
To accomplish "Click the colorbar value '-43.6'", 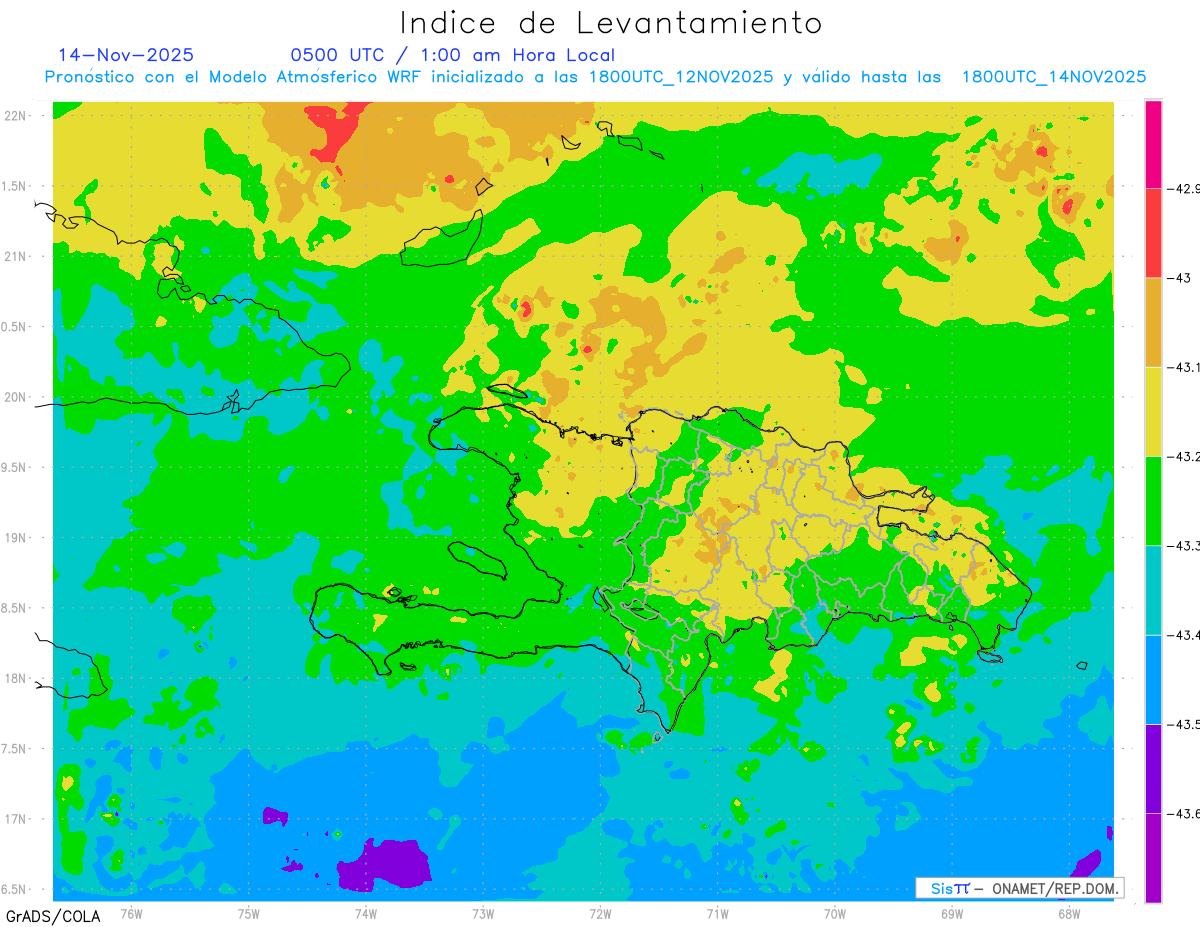I will point(1183,814).
